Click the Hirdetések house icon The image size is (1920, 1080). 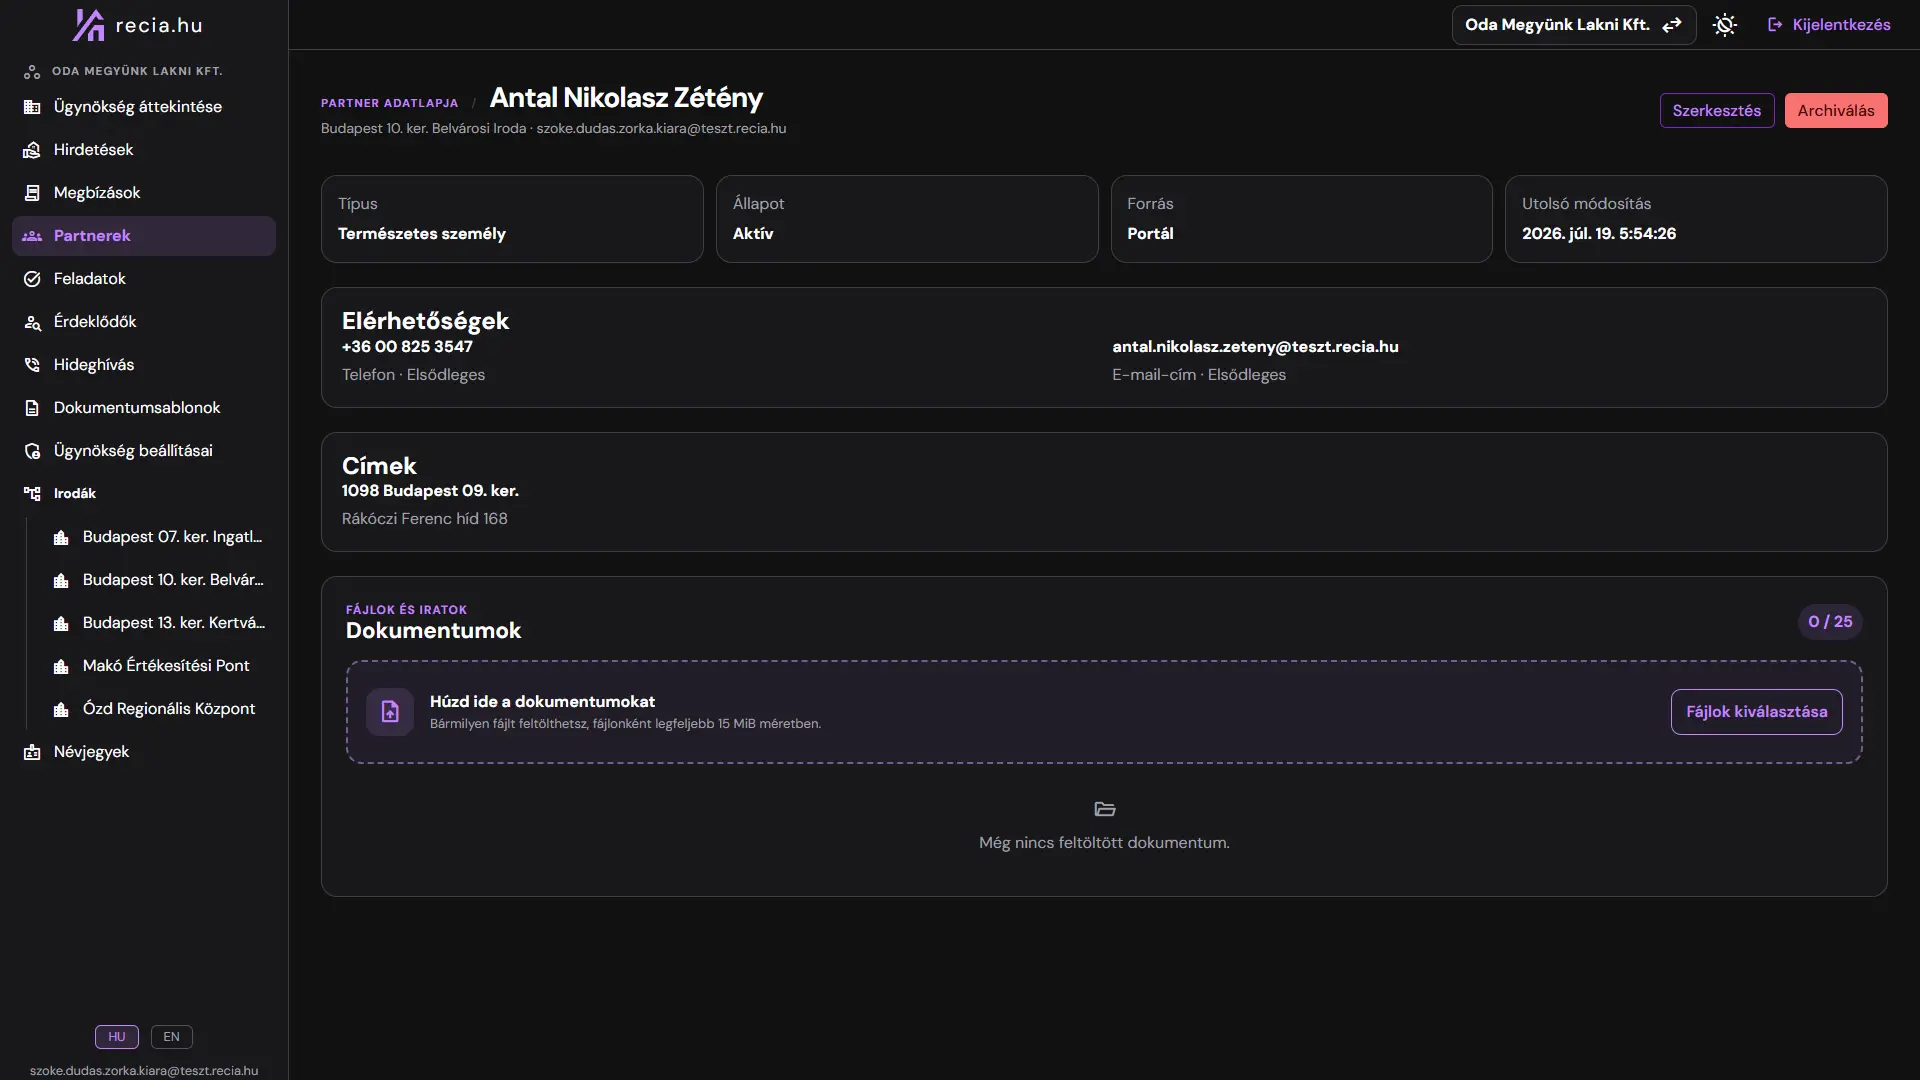pyautogui.click(x=32, y=150)
